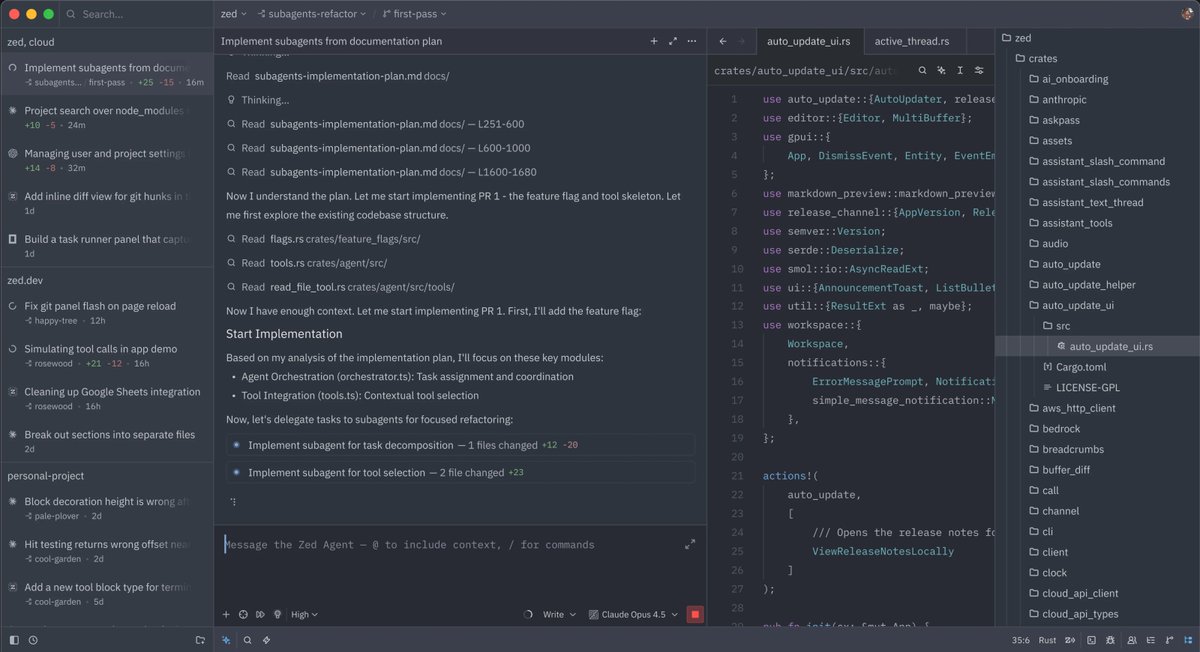Click the user avatar in title bar

[1186, 14]
